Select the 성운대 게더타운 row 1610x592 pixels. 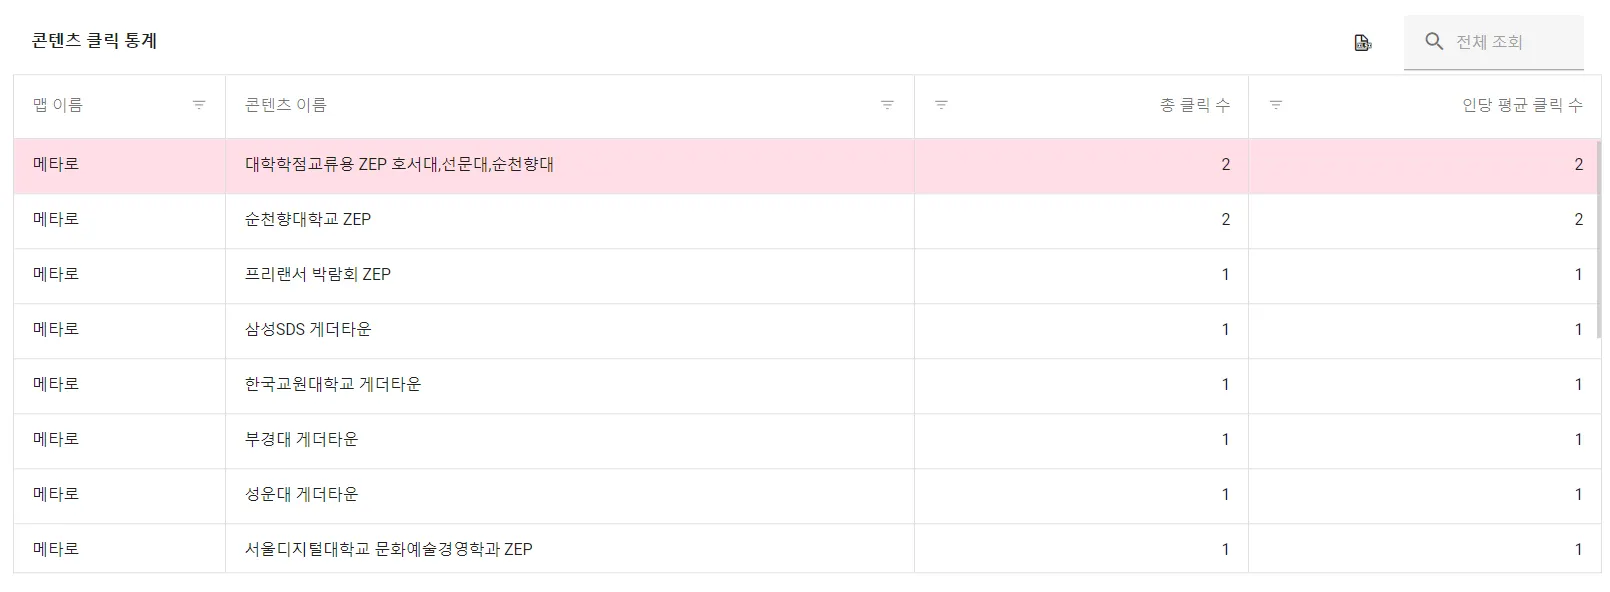click(301, 494)
